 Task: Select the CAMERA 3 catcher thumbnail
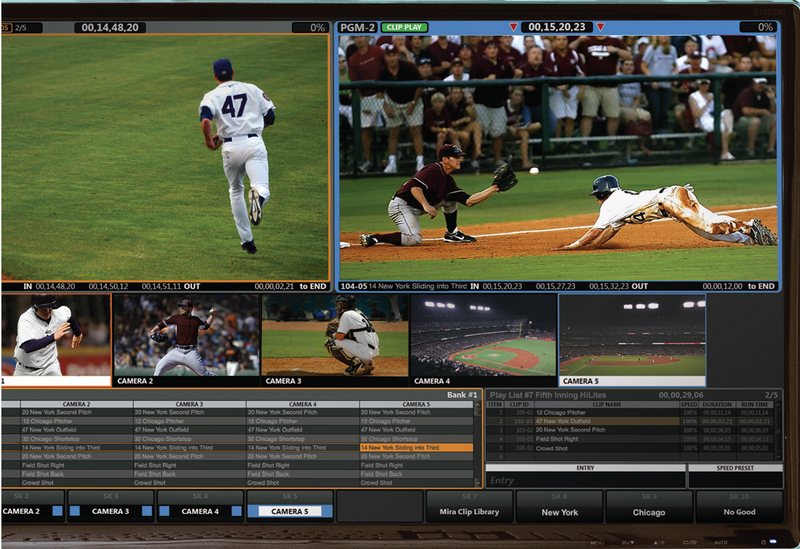pos(334,335)
